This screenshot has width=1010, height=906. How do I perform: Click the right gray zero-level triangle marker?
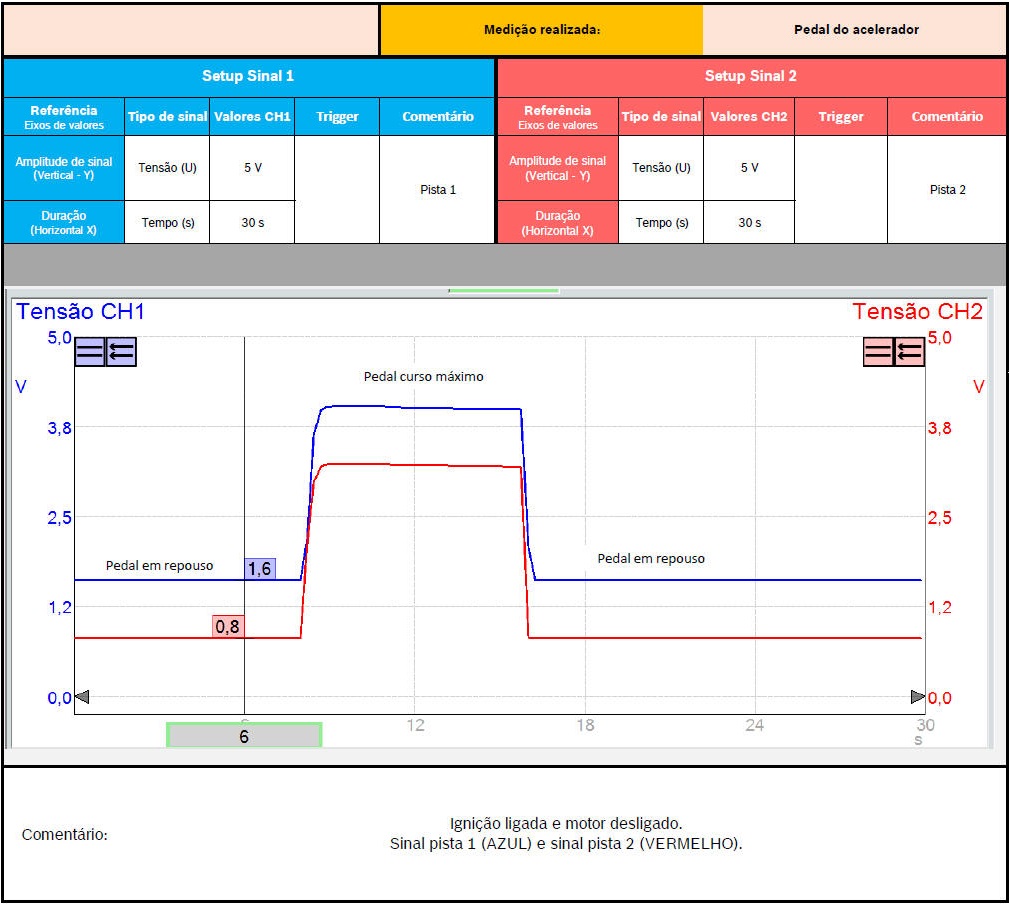(917, 696)
